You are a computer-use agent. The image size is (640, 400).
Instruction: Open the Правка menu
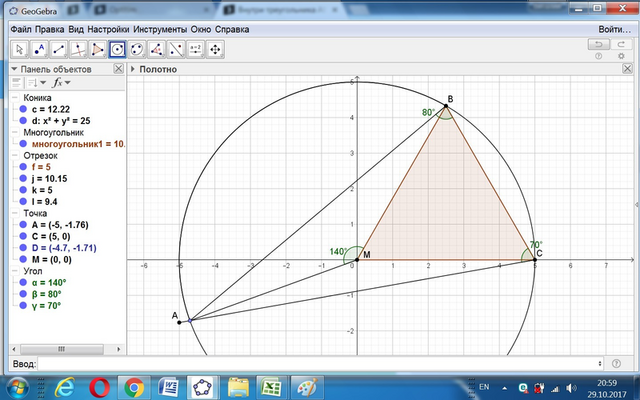tap(49, 29)
